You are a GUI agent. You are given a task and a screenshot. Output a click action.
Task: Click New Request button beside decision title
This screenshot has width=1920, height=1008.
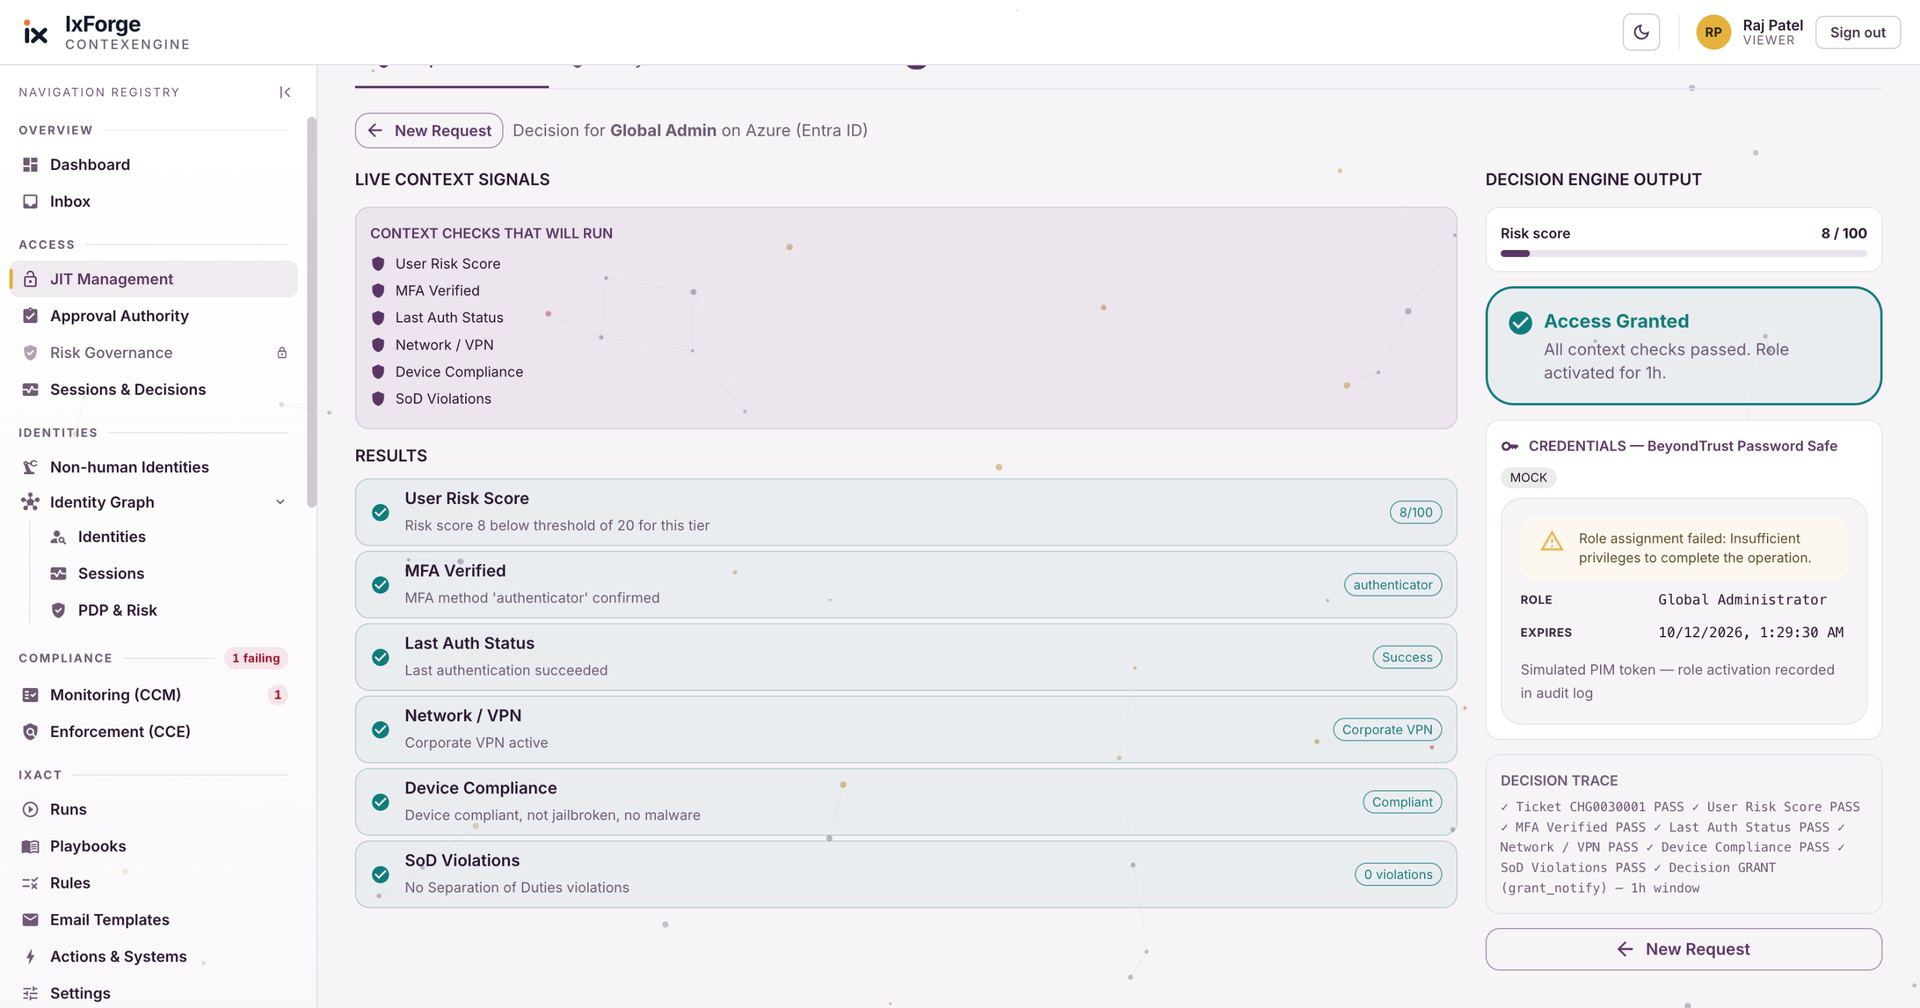tap(429, 131)
